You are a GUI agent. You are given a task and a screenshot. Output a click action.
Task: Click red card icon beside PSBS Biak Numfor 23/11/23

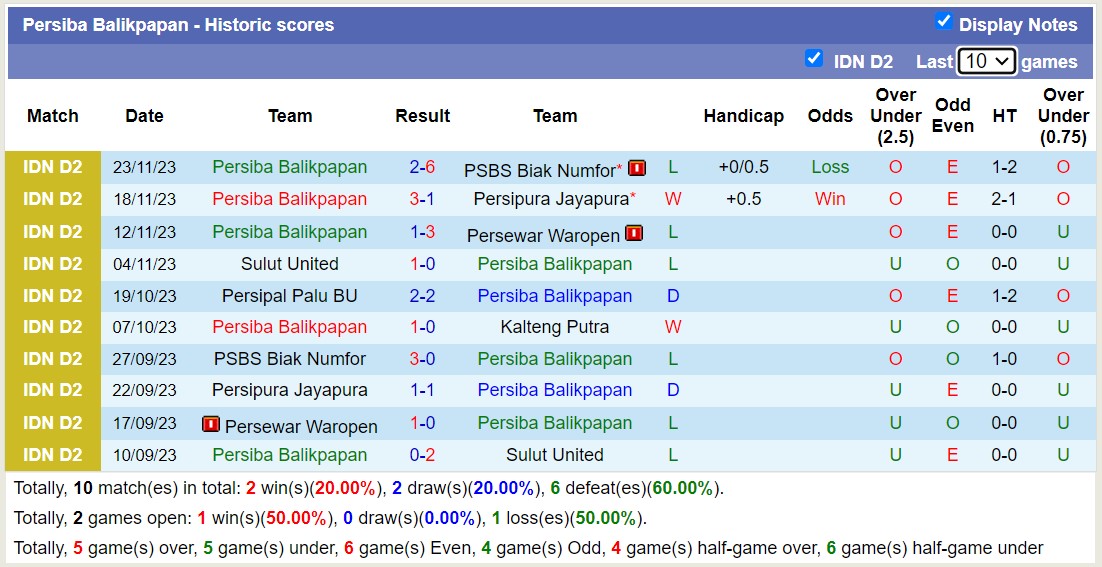[637, 168]
